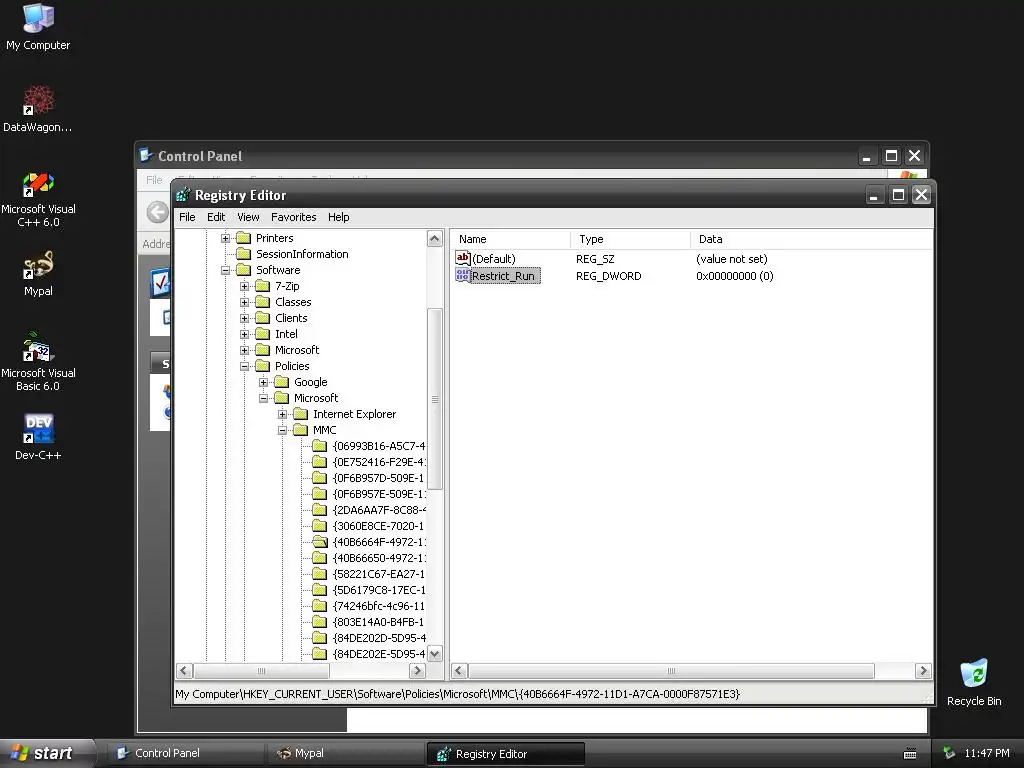1024x768 pixels.
Task: Click the Internet Explorer folder icon
Action: click(300, 414)
